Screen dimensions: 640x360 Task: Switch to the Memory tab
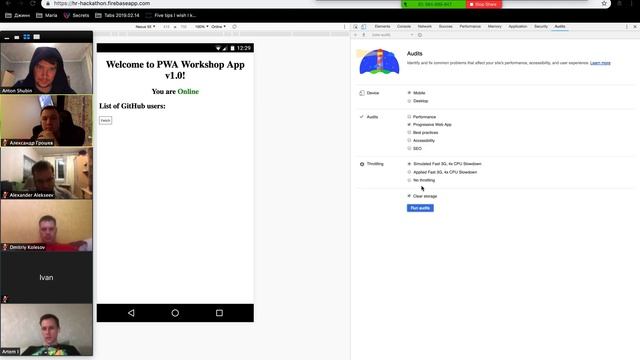494,27
